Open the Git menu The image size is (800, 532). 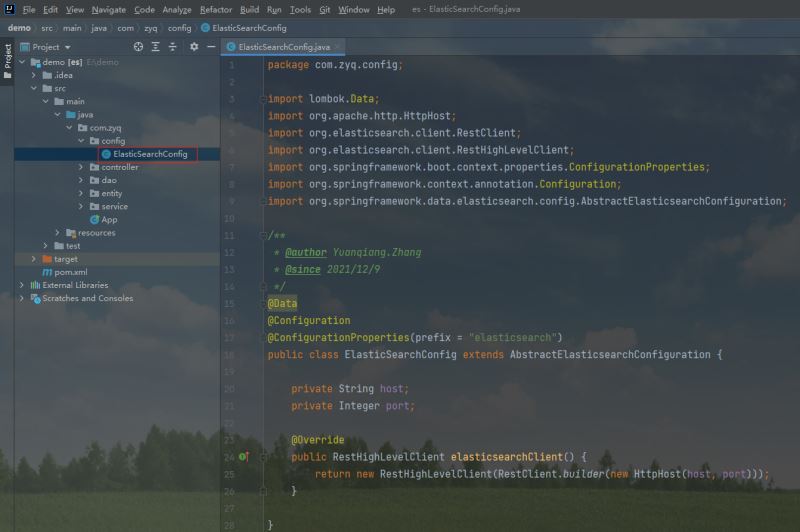[x=324, y=9]
